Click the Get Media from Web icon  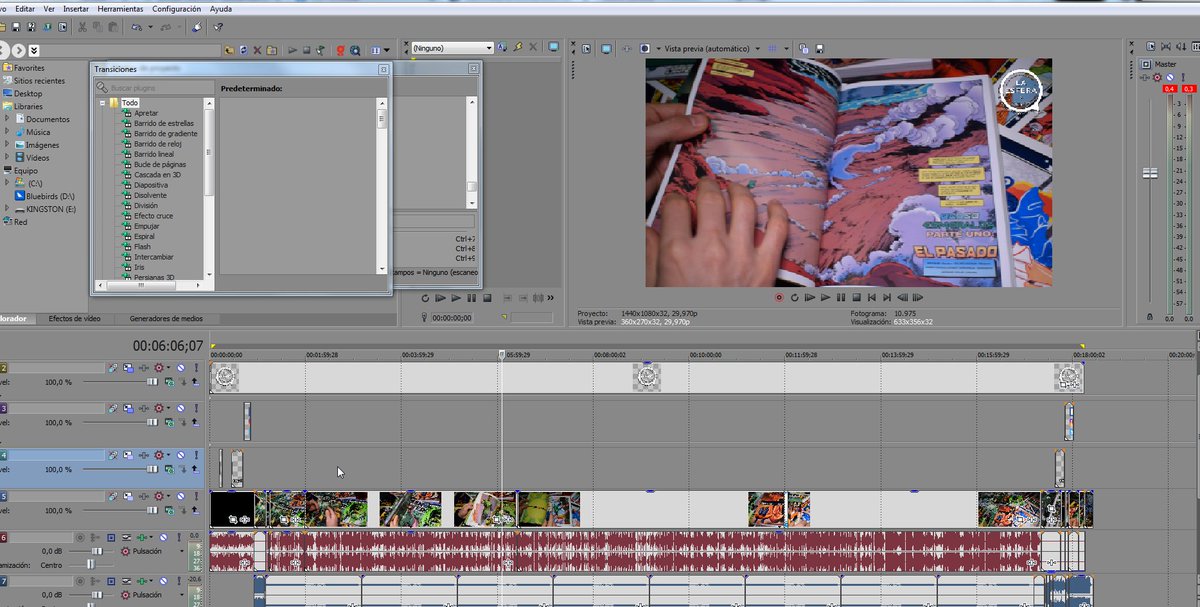coord(355,50)
